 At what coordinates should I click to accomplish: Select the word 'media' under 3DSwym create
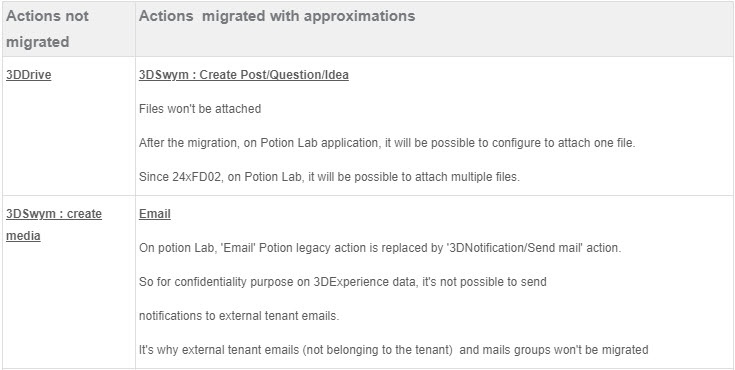23,235
